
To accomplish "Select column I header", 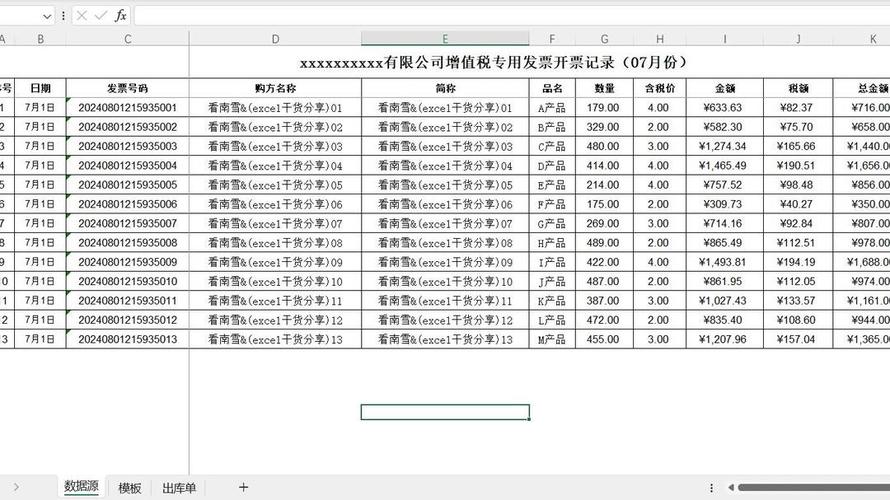I will 725,39.
